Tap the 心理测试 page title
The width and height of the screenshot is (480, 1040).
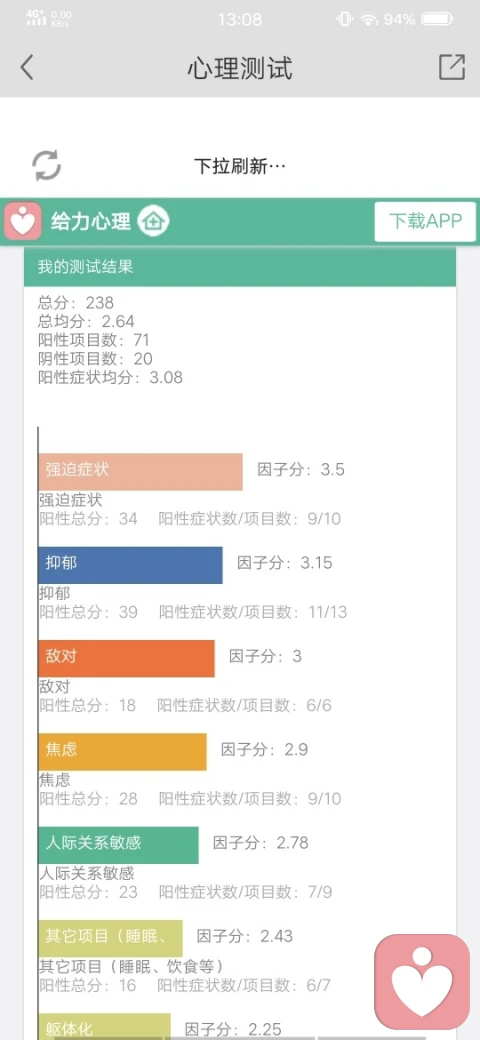click(240, 68)
